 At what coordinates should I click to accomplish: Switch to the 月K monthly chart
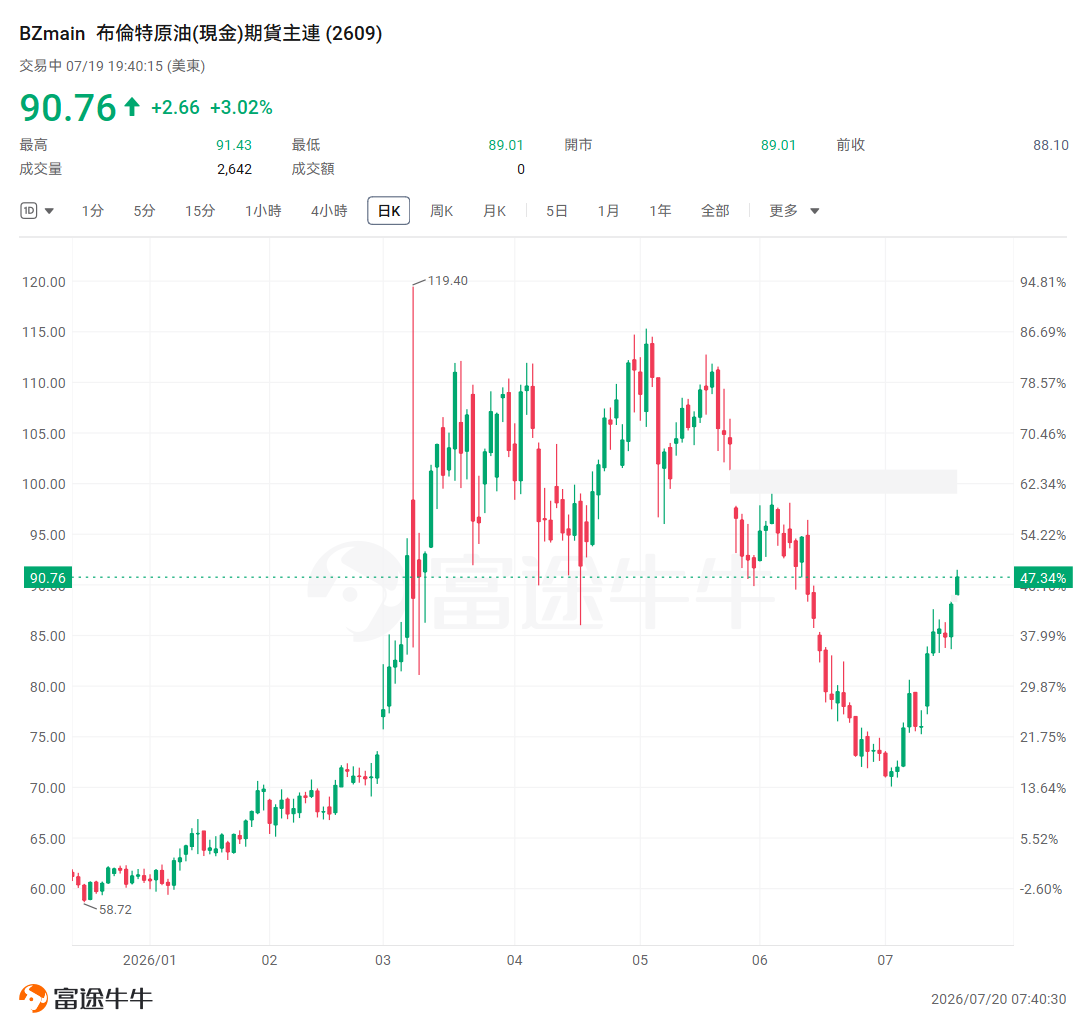click(495, 210)
